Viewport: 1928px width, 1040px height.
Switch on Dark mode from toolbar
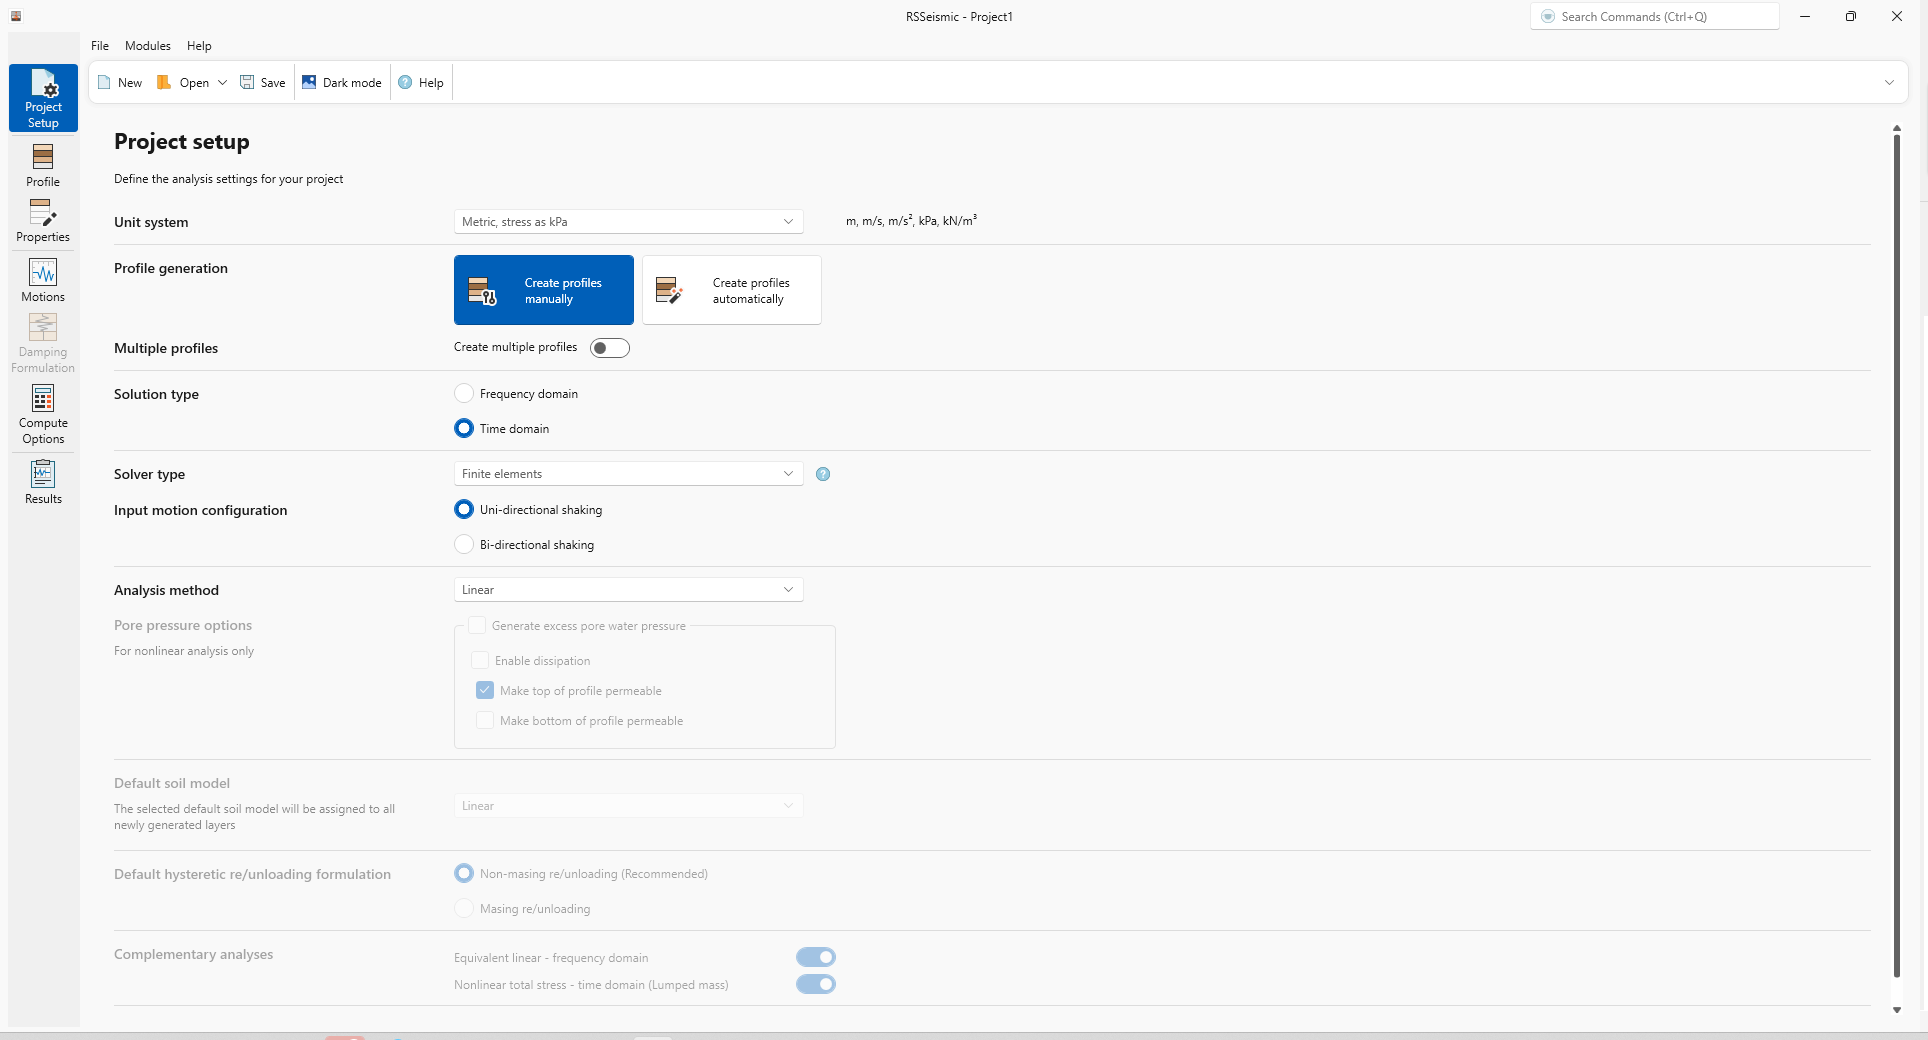[342, 83]
